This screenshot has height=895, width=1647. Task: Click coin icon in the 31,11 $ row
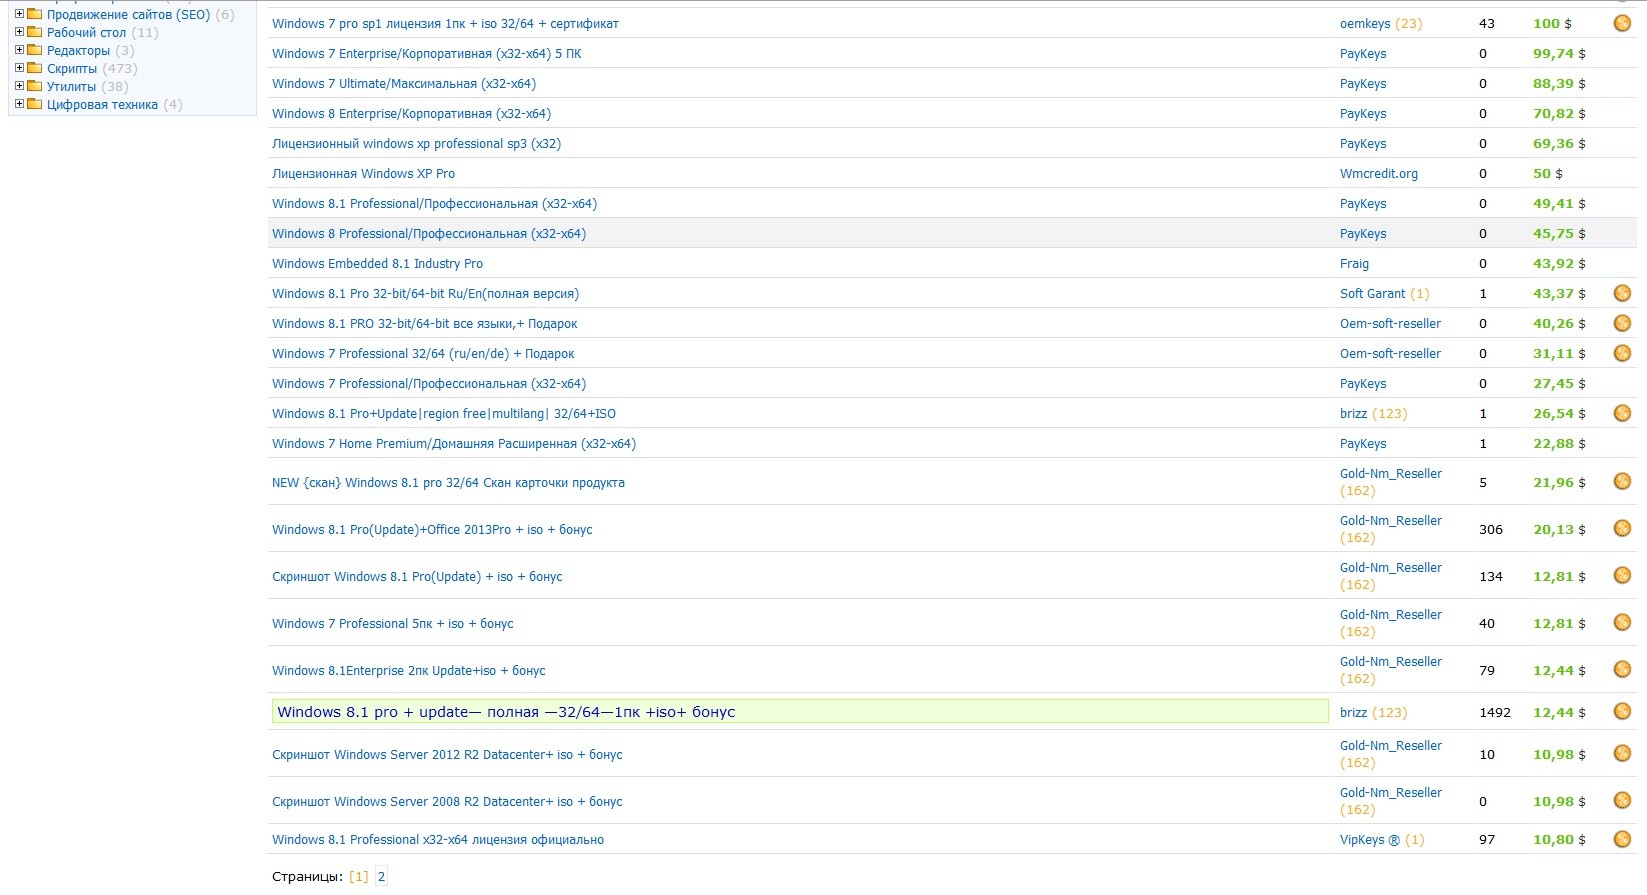[1622, 353]
